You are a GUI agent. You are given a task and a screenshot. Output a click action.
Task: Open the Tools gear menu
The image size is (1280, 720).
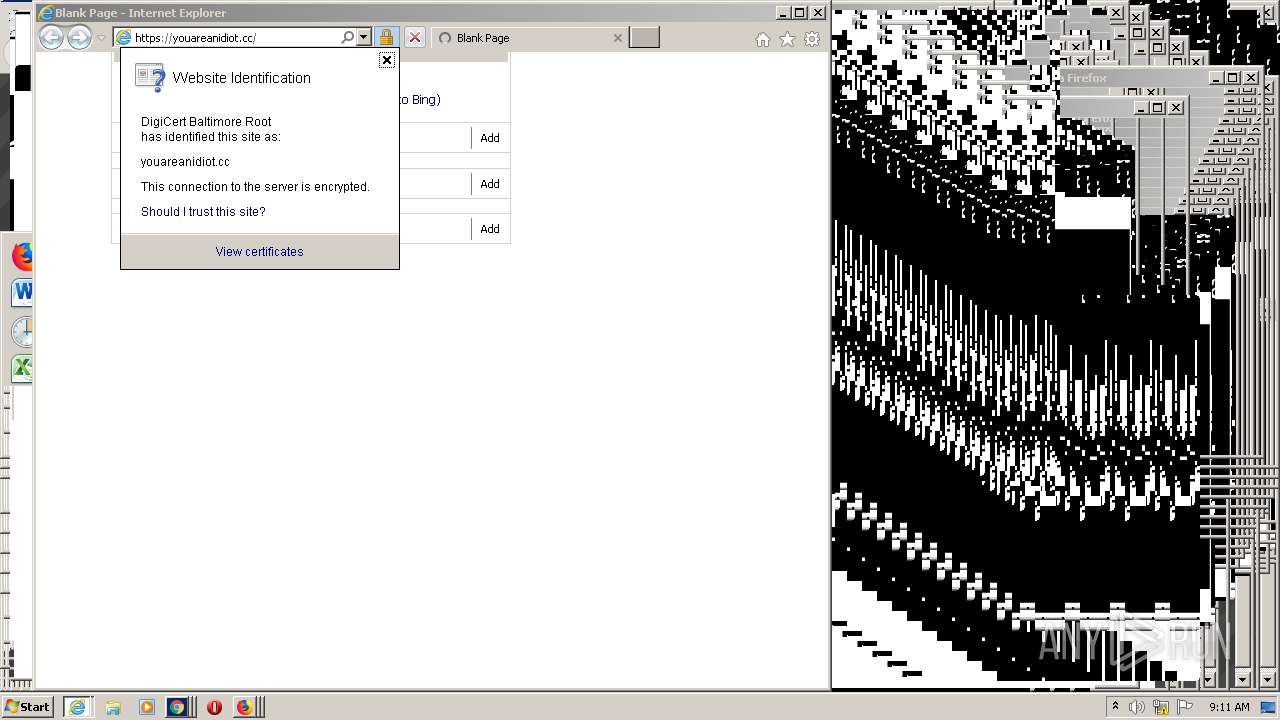[812, 39]
